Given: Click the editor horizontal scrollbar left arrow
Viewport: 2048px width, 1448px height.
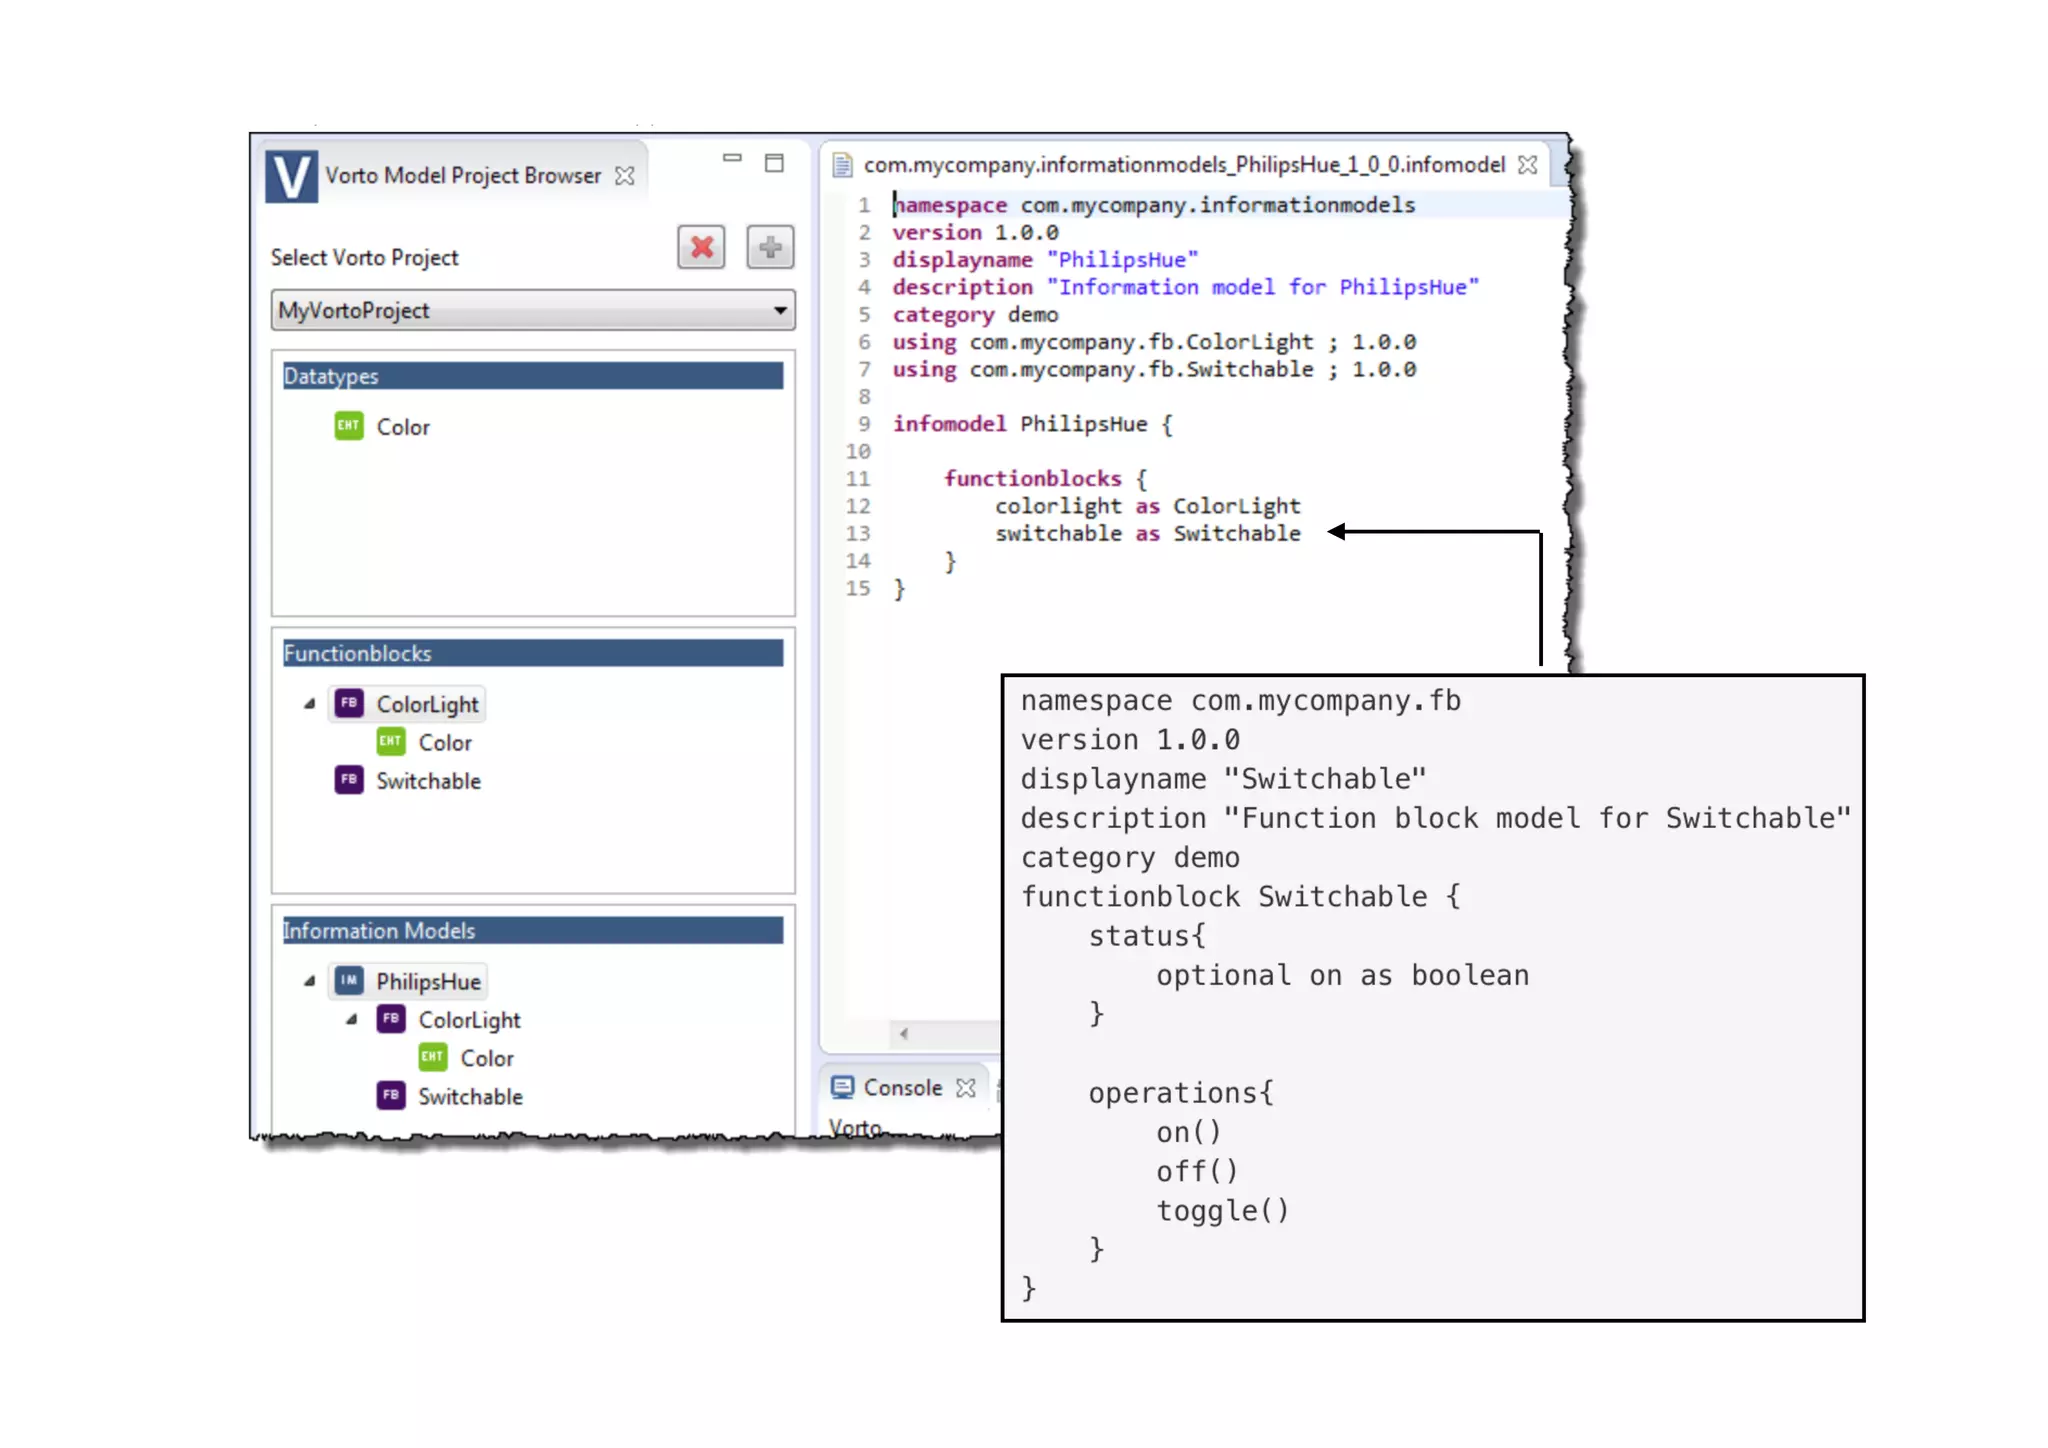Looking at the screenshot, I should coord(904,1034).
